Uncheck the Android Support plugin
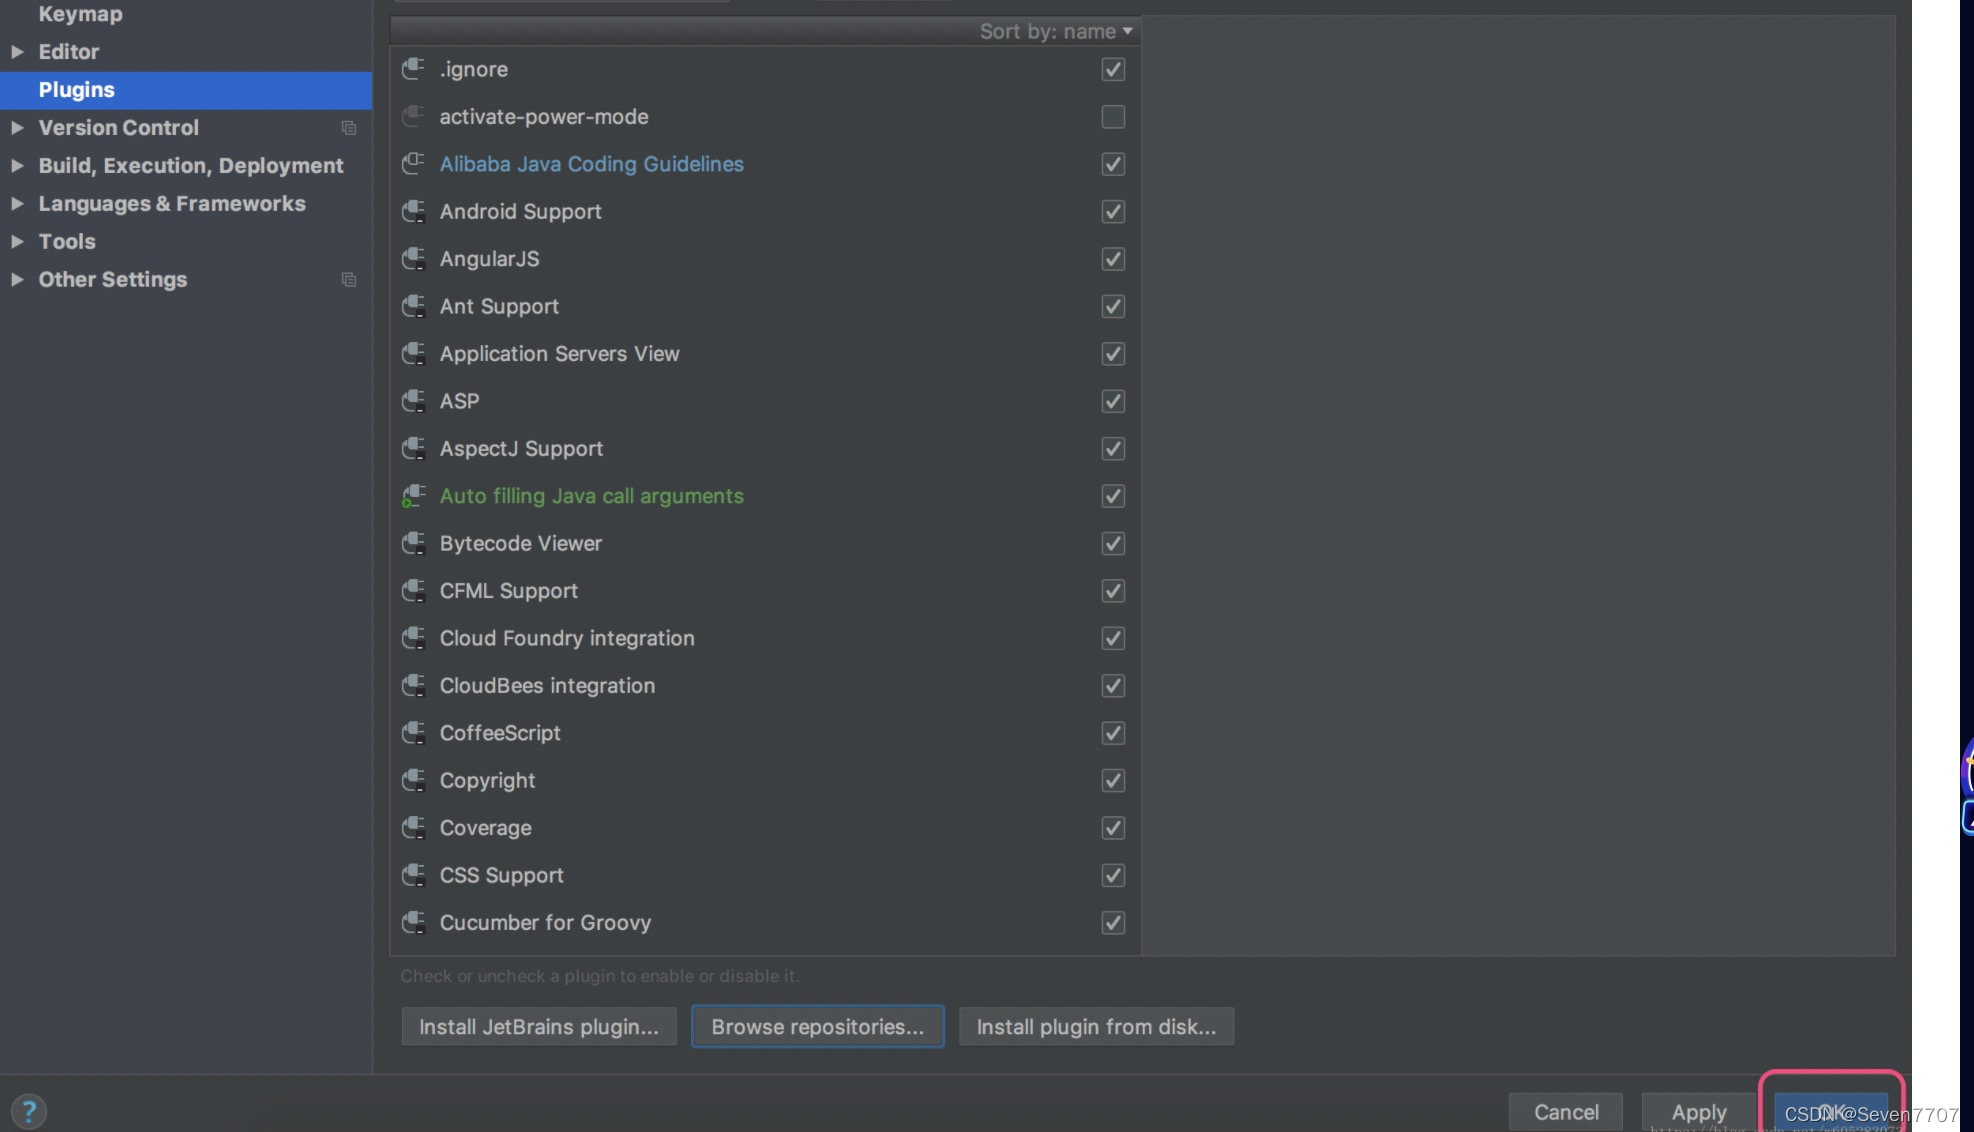 tap(1112, 212)
